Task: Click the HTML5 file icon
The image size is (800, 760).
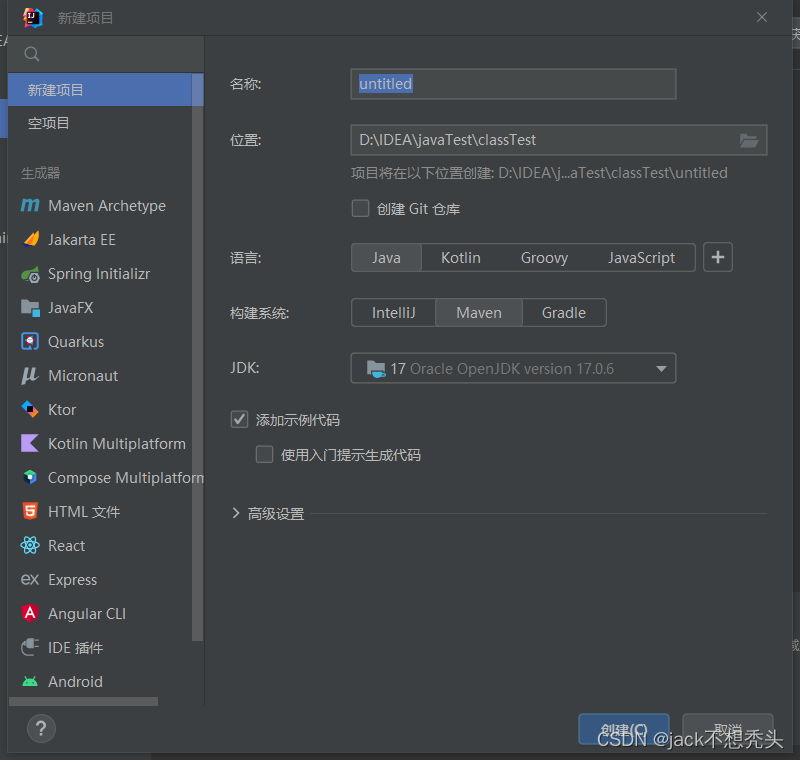Action: tap(30, 511)
